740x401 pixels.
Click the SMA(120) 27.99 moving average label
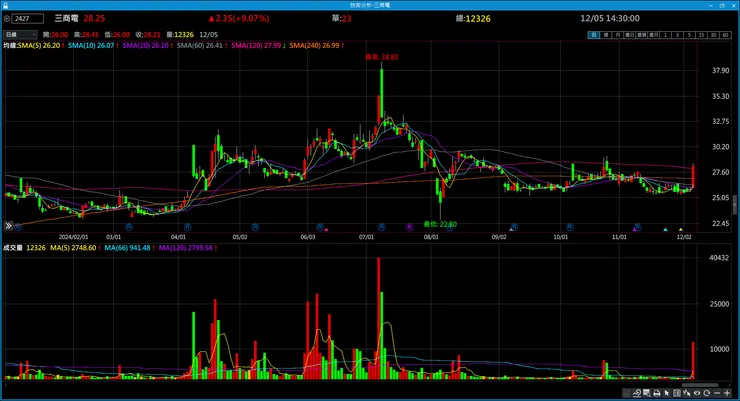tap(256, 45)
